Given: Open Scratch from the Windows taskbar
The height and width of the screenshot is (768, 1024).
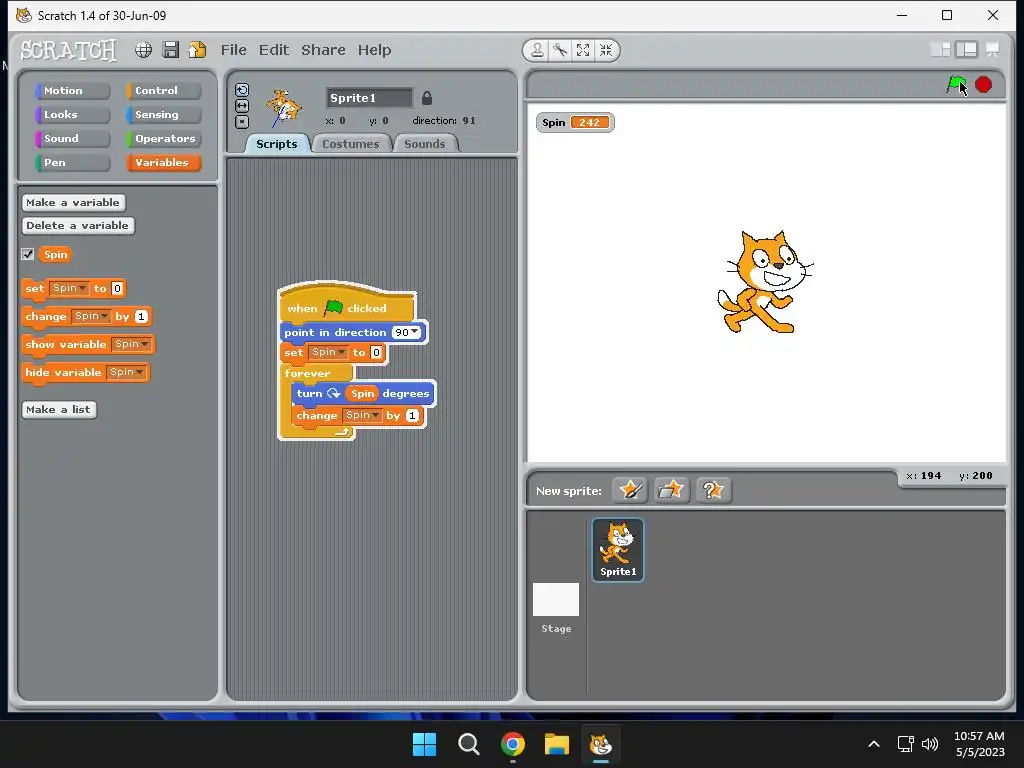Looking at the screenshot, I should click(x=600, y=744).
